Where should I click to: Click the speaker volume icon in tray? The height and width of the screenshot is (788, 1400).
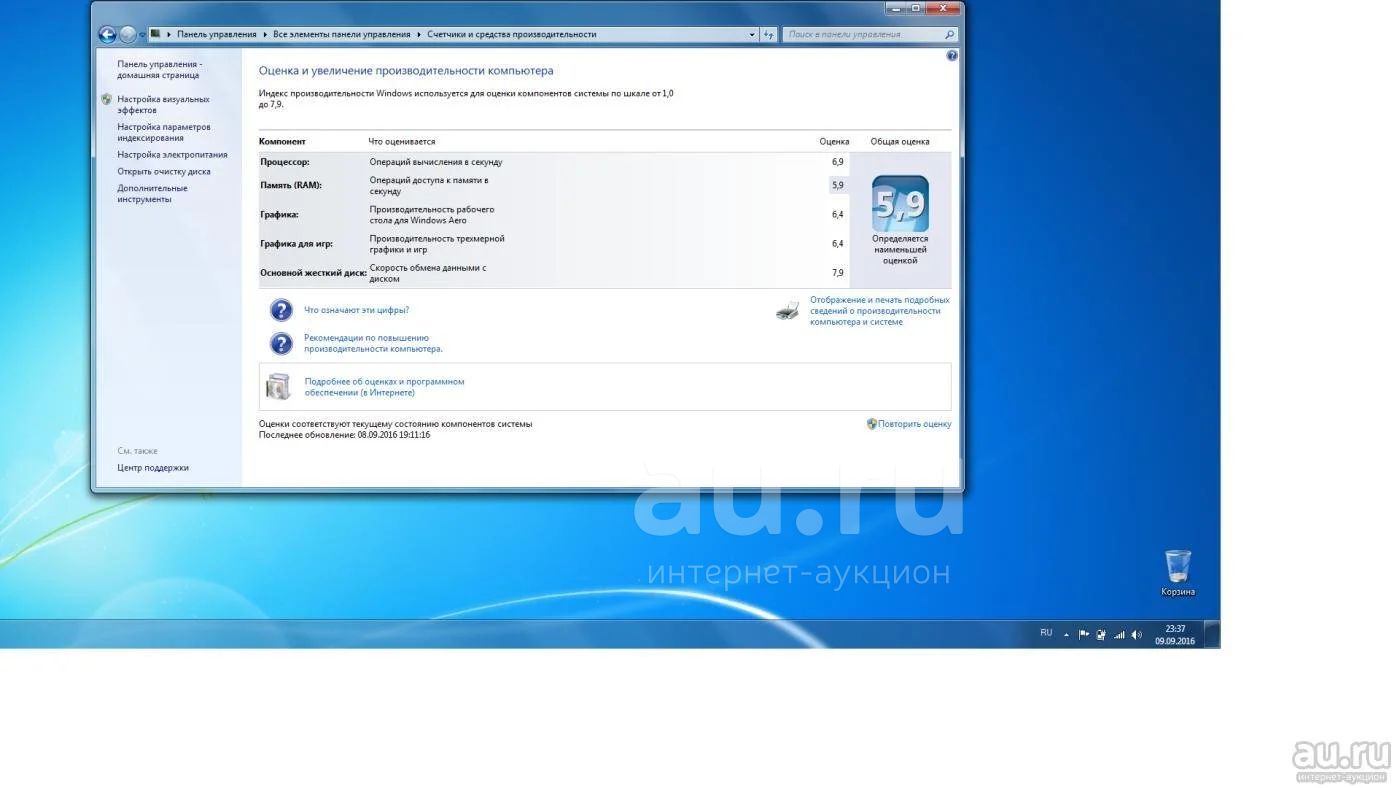(1136, 635)
